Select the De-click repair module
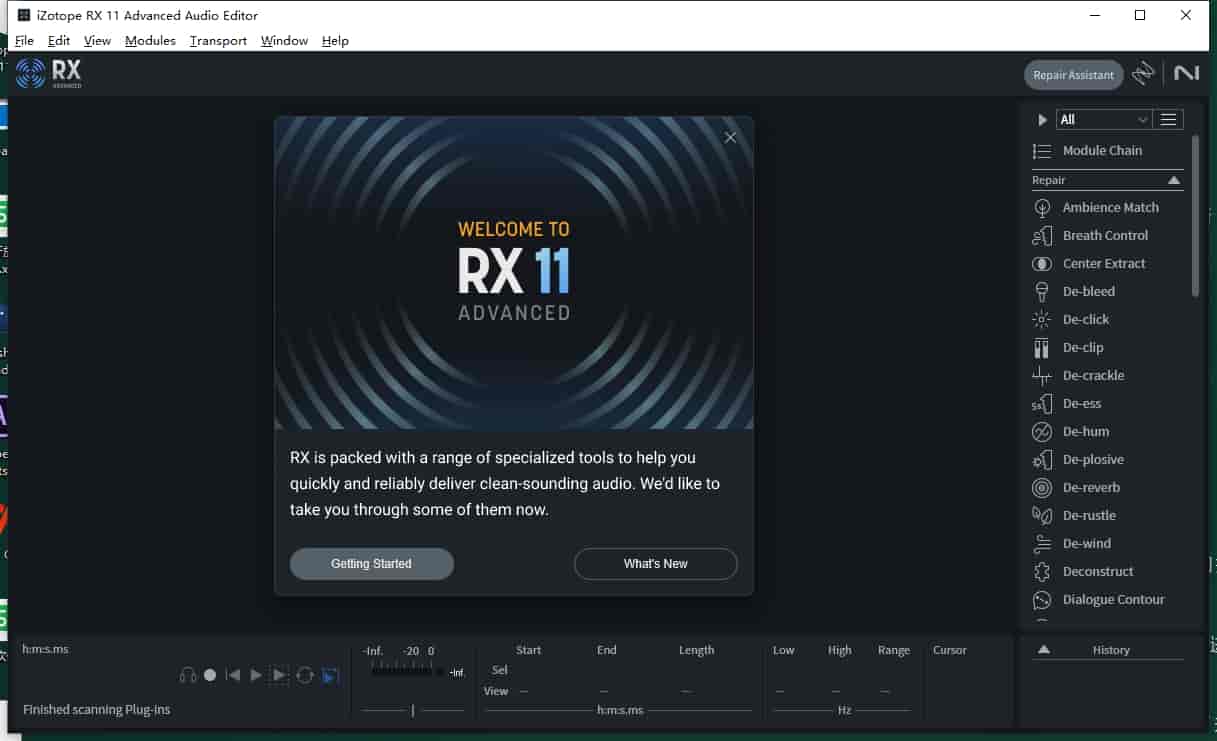 1087,319
